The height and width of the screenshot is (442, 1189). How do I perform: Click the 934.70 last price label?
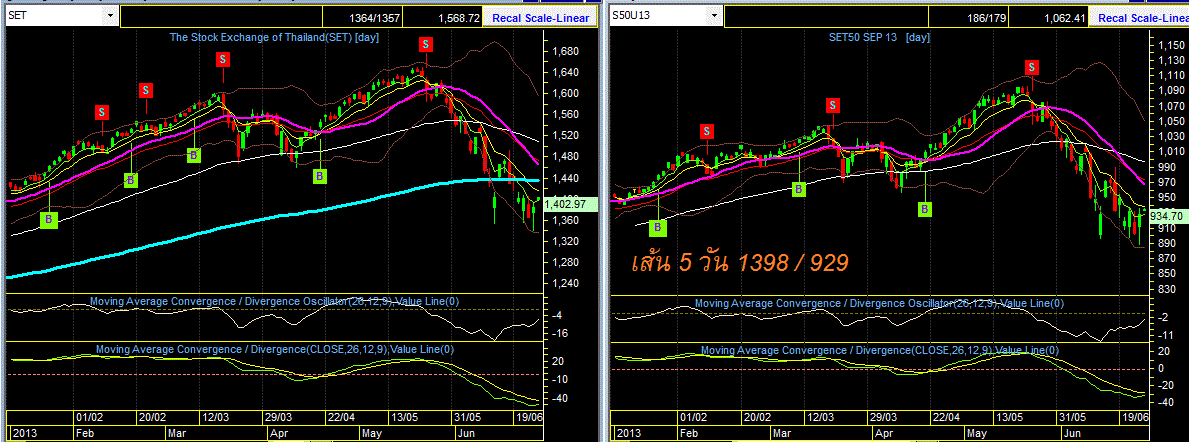[x=1168, y=216]
